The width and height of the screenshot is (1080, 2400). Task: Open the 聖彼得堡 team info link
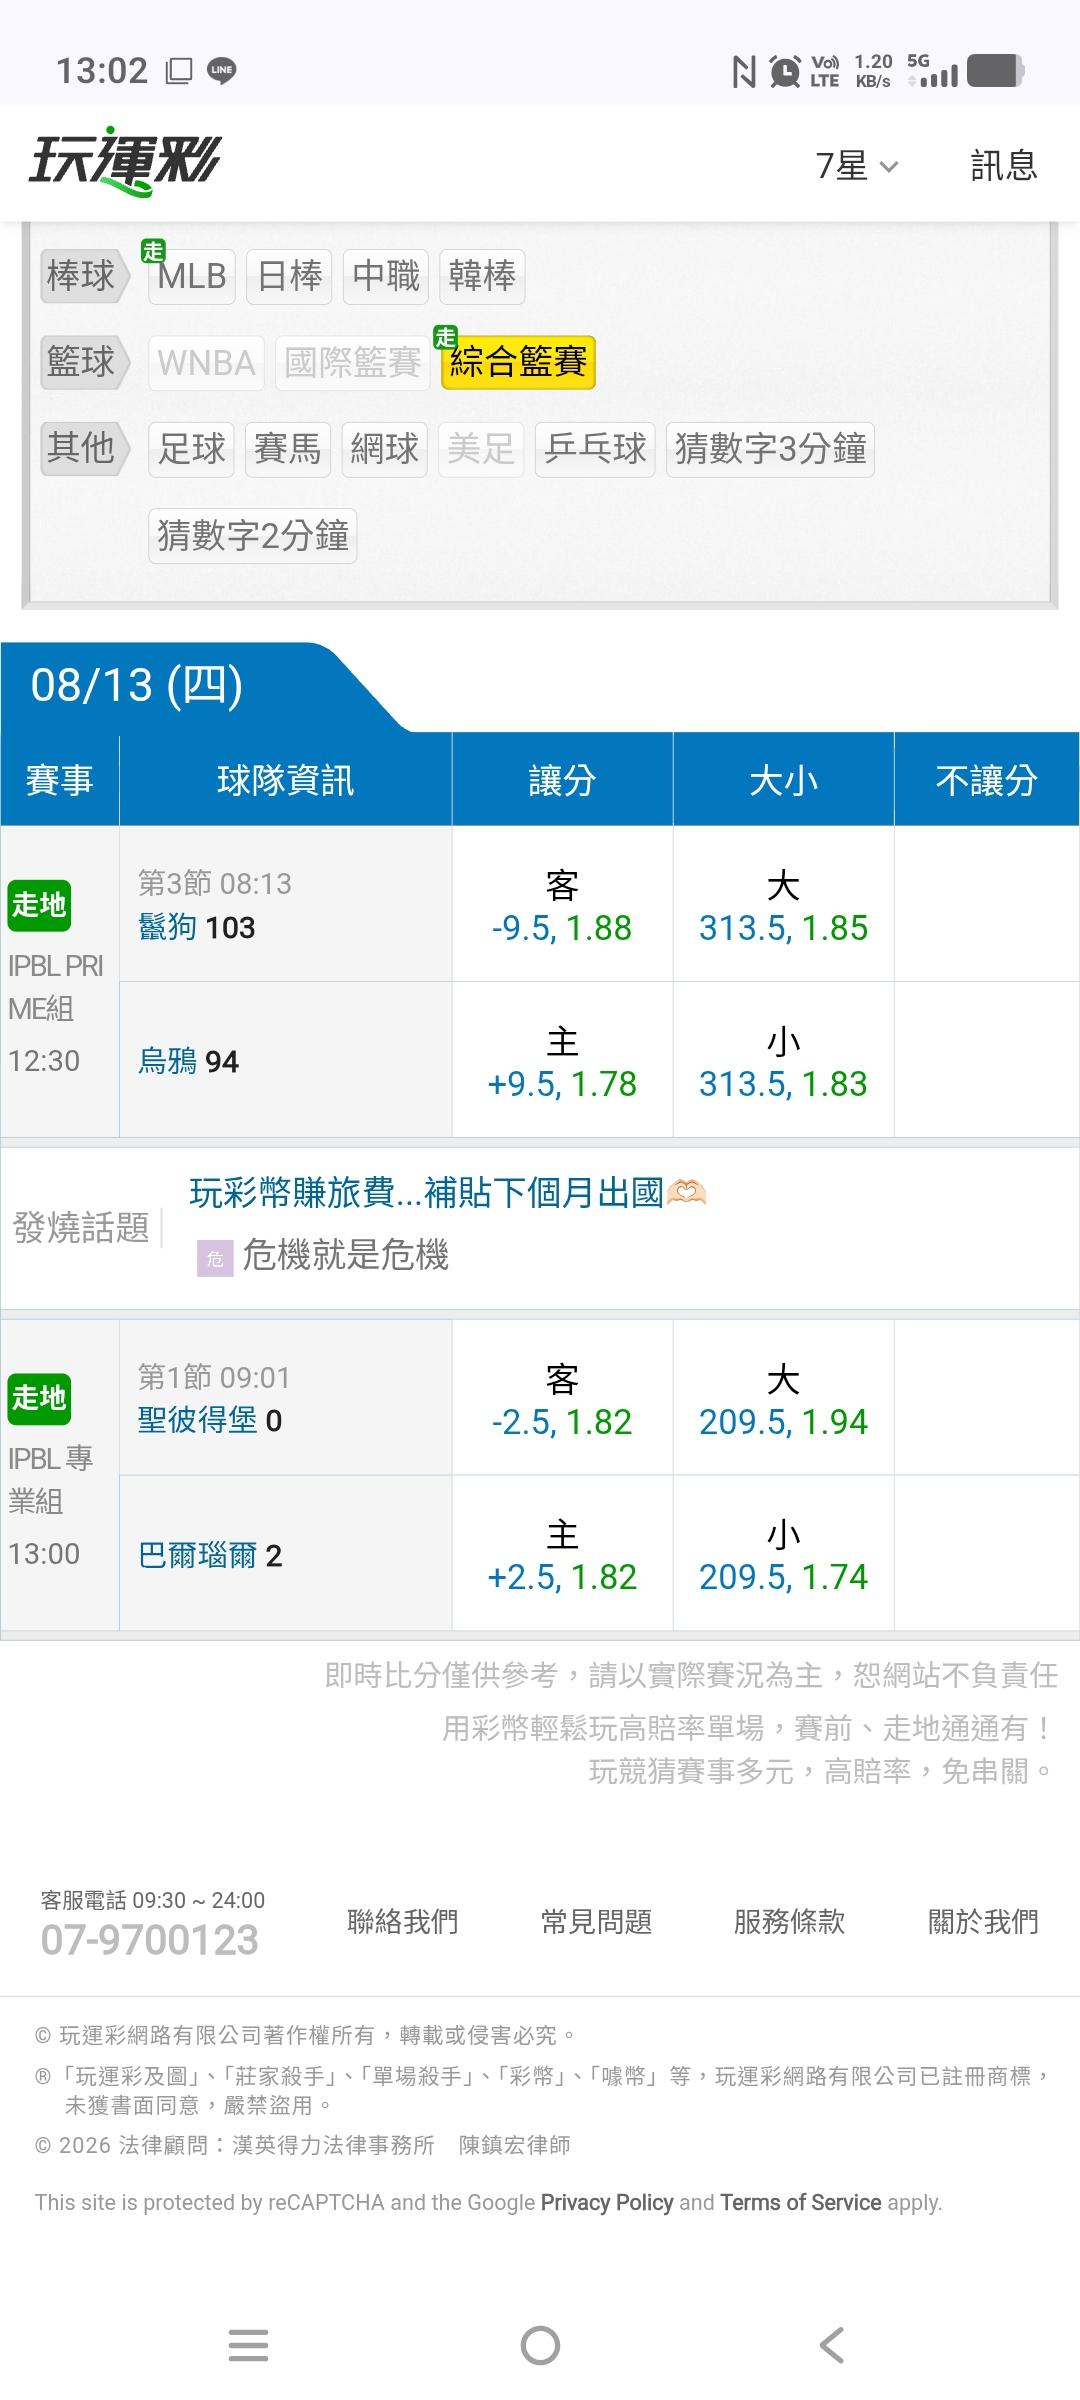click(197, 1420)
